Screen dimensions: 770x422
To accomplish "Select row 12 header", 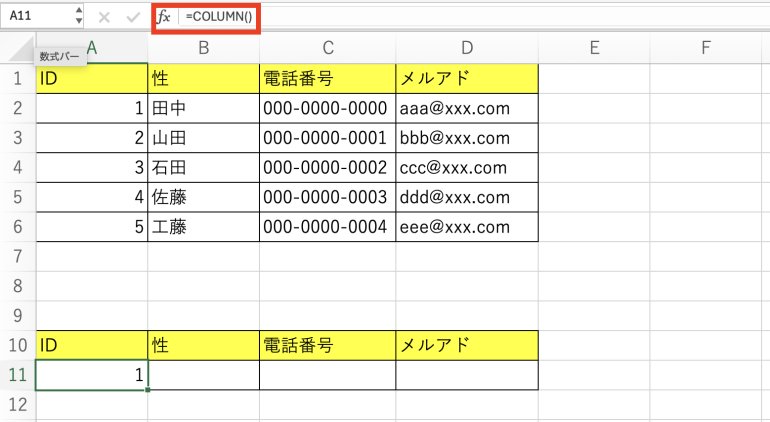I will [x=18, y=405].
